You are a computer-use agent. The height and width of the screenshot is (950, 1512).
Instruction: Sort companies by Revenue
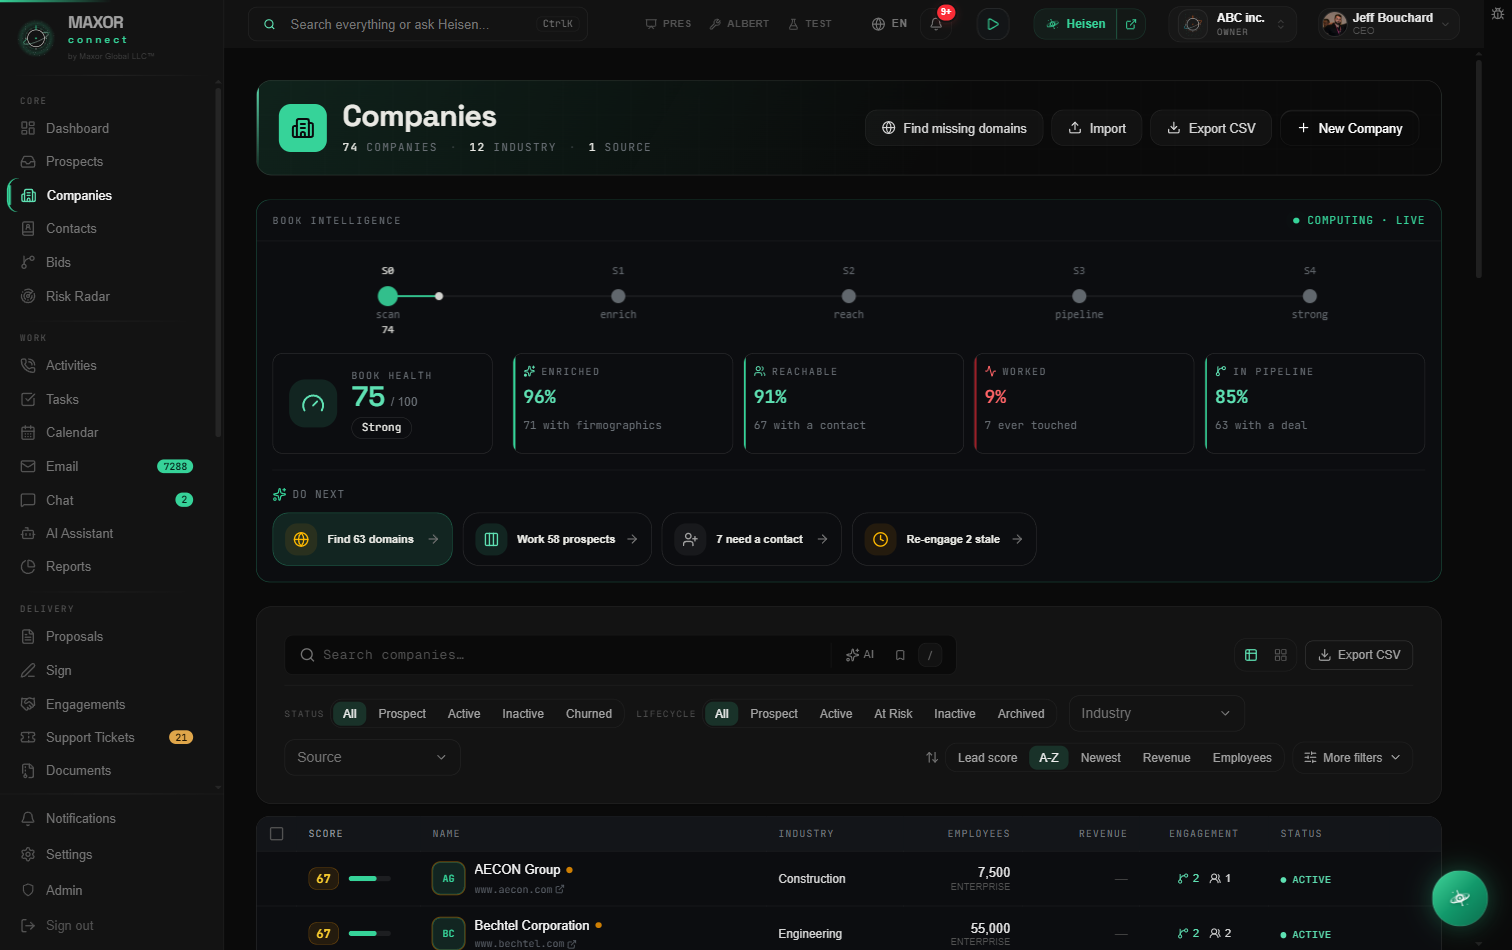1166,758
